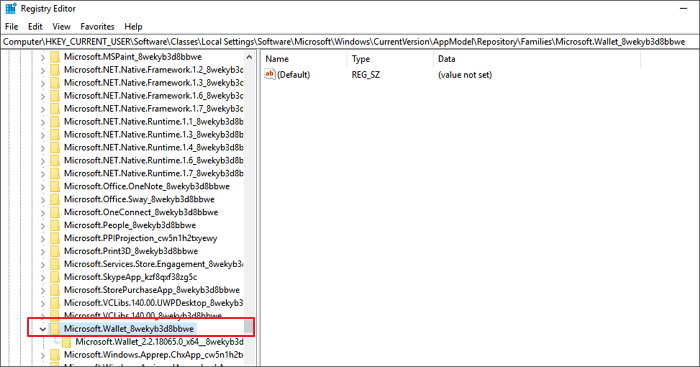Open the View menu
This screenshot has width=700, height=367.
tap(62, 27)
